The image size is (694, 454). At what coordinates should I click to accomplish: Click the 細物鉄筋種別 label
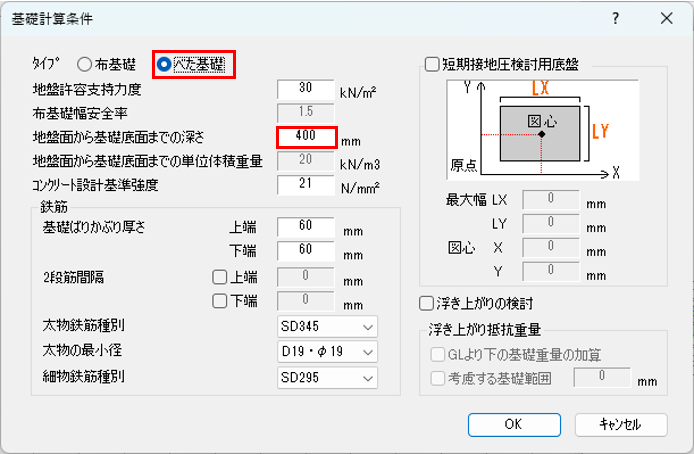[84, 376]
